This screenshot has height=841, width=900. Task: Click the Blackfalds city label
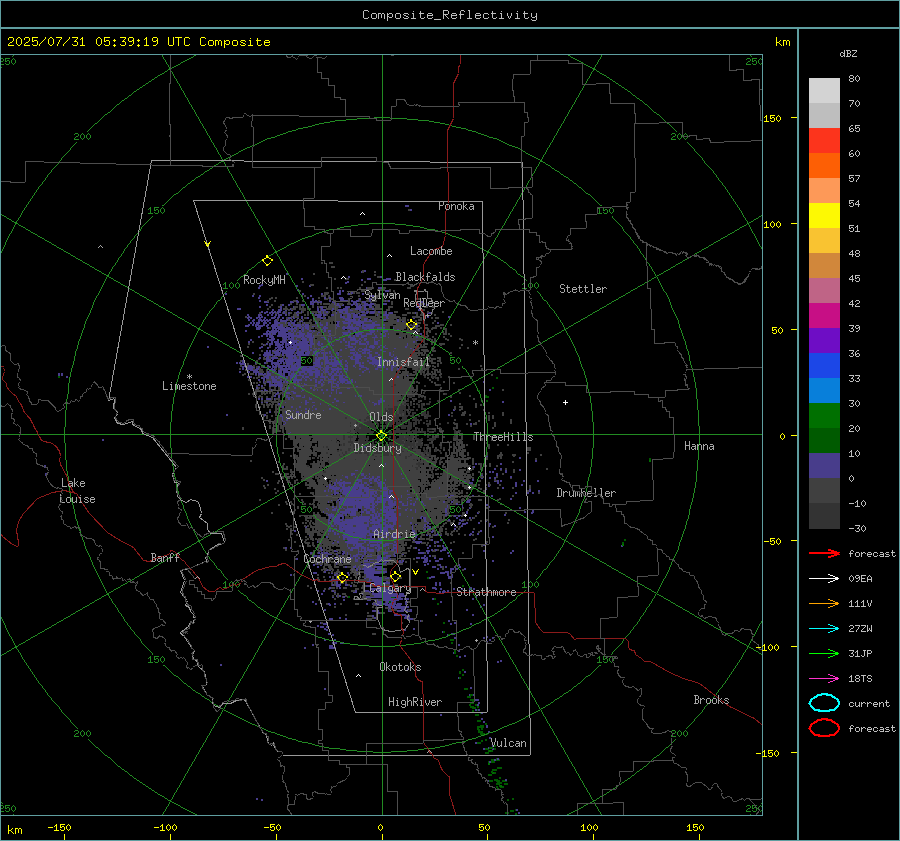click(425, 277)
